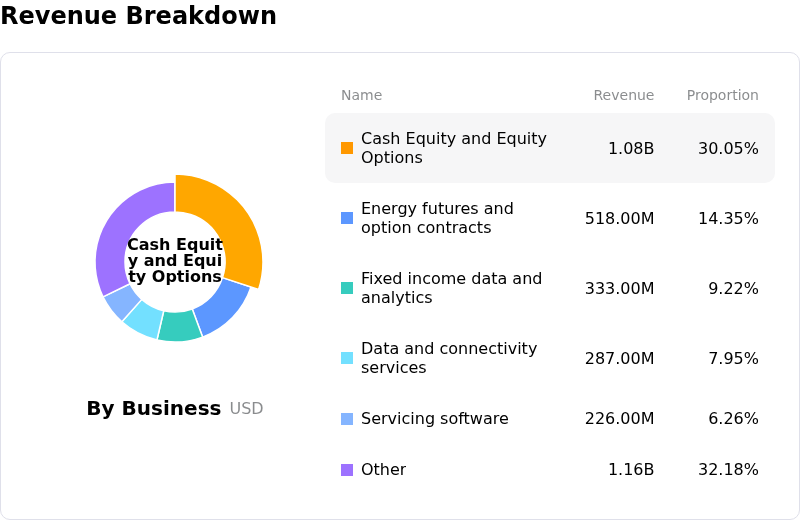
Task: Select the cyan Data connectivity donut segment
Action: coord(144,320)
